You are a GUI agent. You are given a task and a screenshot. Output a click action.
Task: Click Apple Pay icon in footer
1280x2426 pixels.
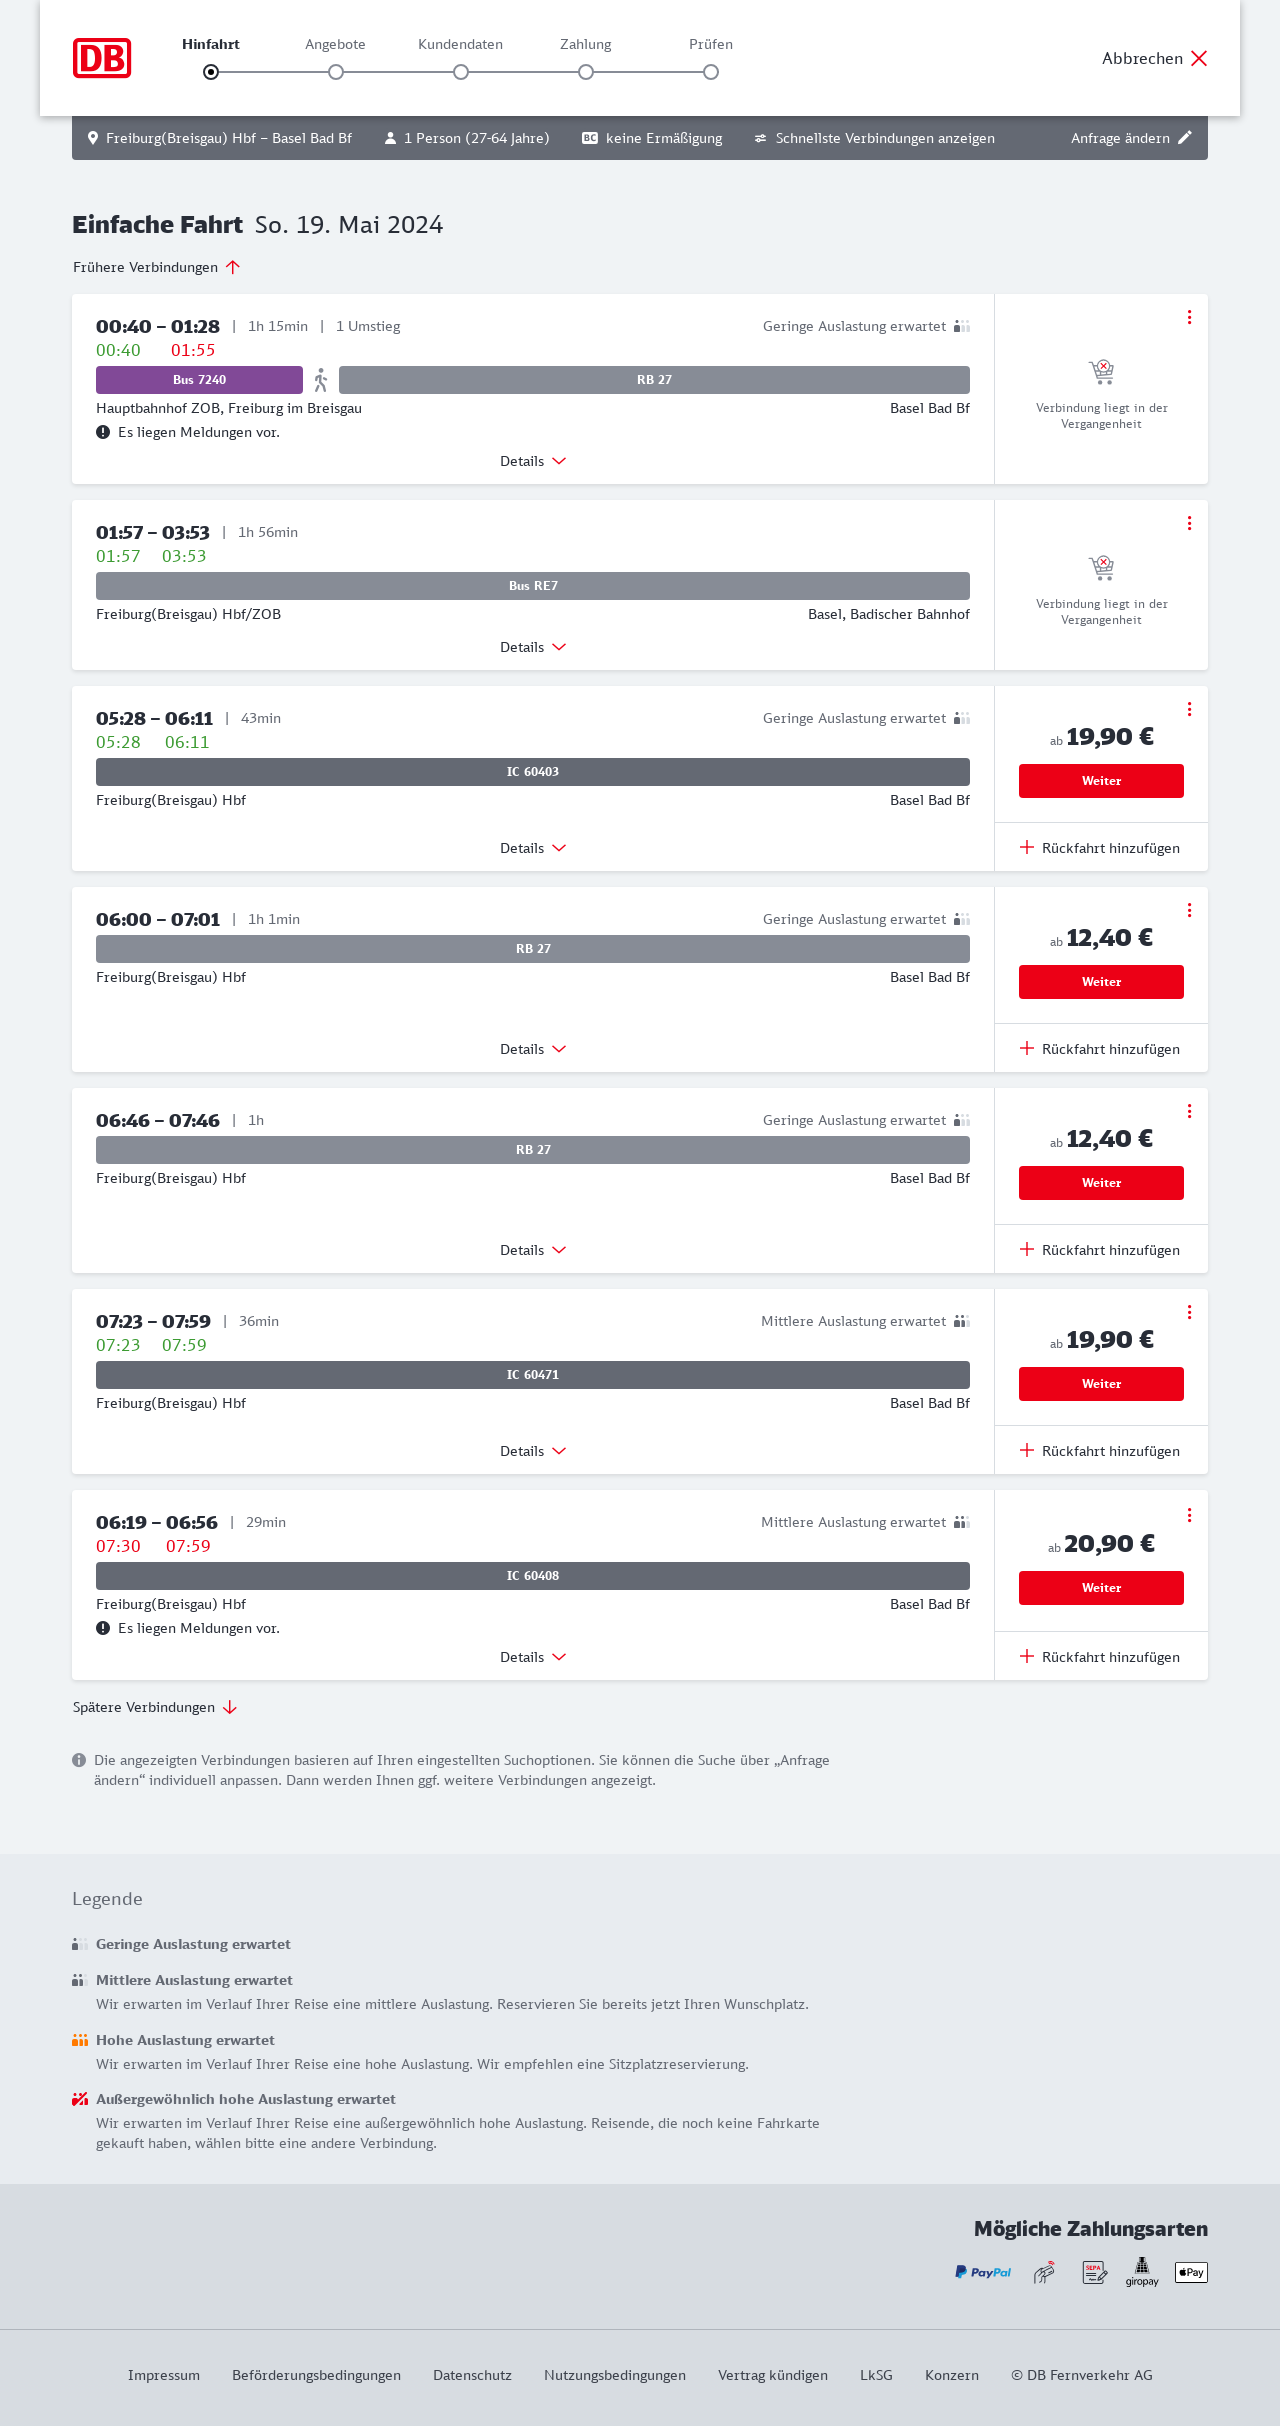pos(1191,2272)
